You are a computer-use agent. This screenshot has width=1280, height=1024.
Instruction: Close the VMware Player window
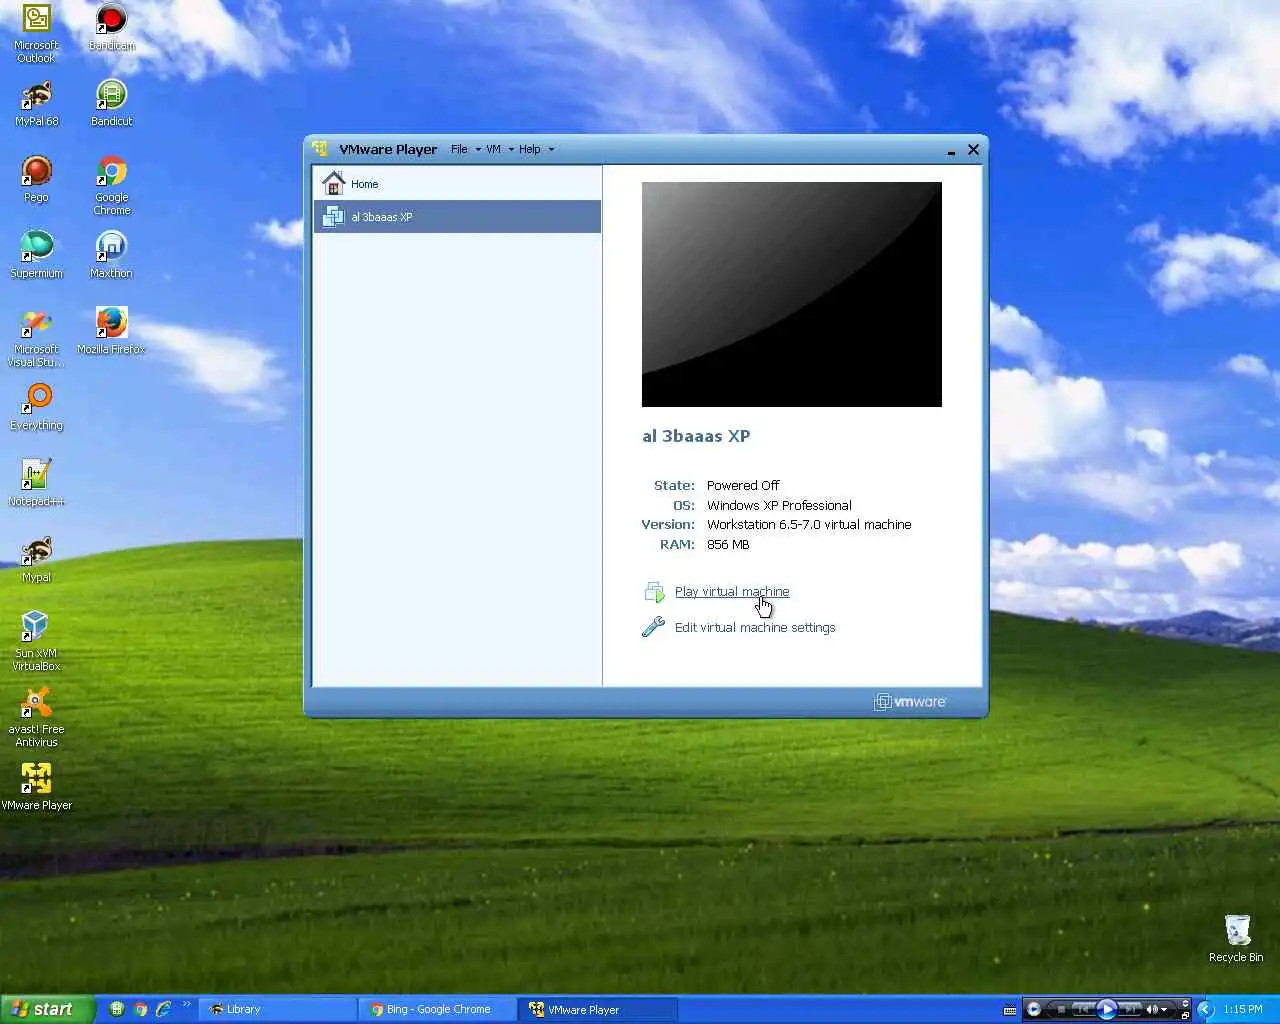tap(973, 149)
